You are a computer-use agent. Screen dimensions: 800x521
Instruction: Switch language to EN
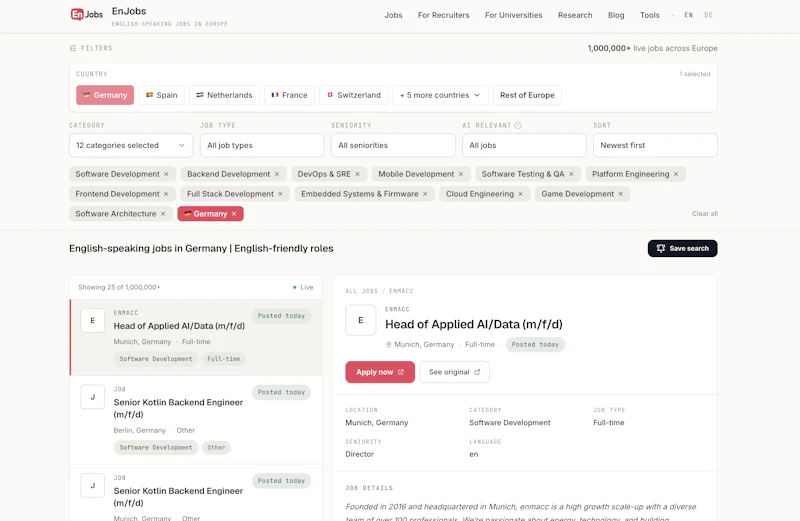[689, 15]
